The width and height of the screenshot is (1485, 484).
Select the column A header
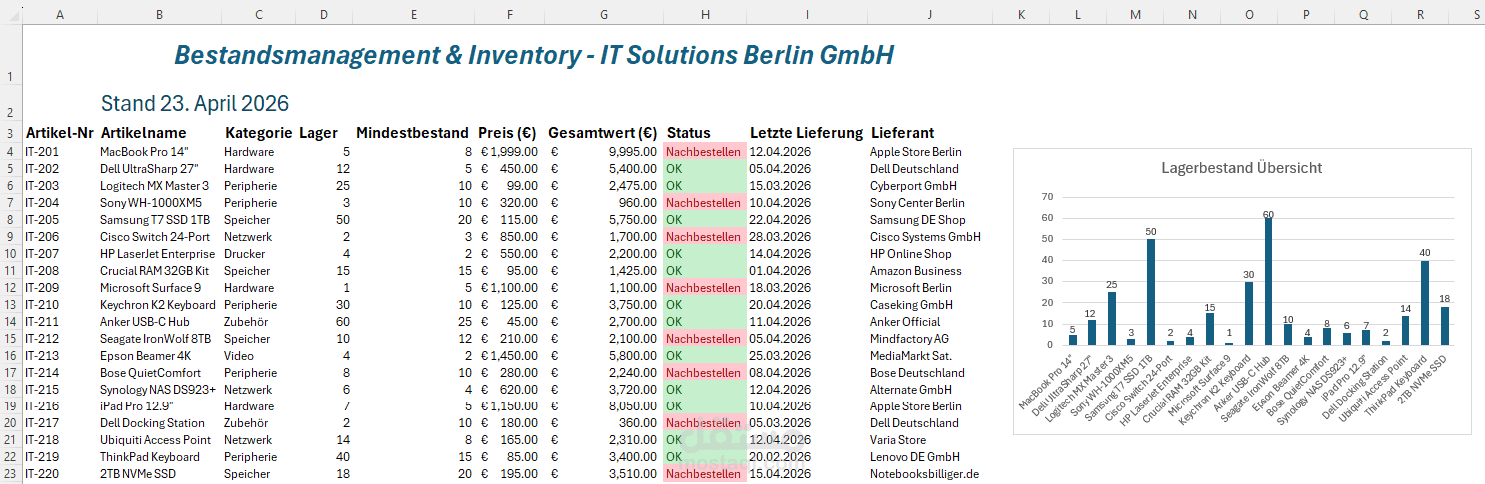60,14
